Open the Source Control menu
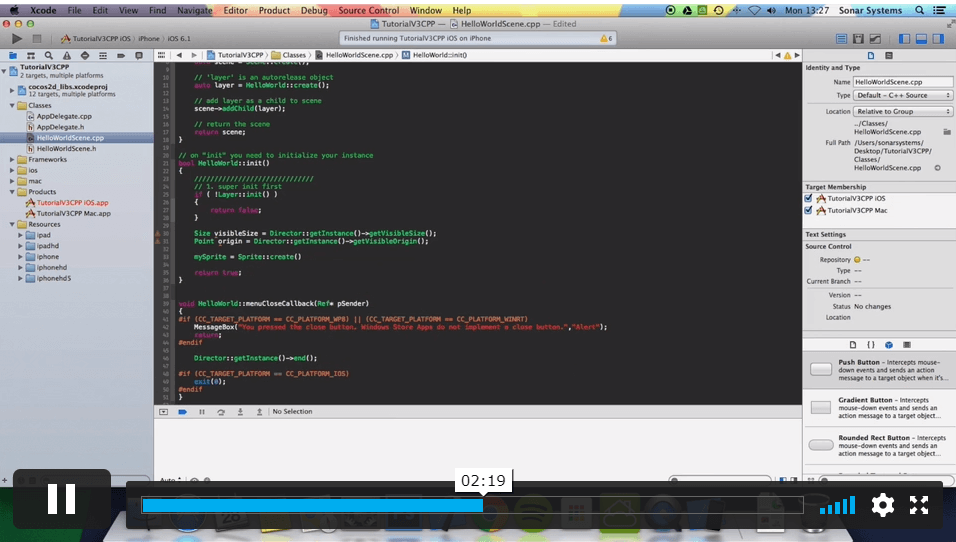The height and width of the screenshot is (542, 956). coord(368,10)
